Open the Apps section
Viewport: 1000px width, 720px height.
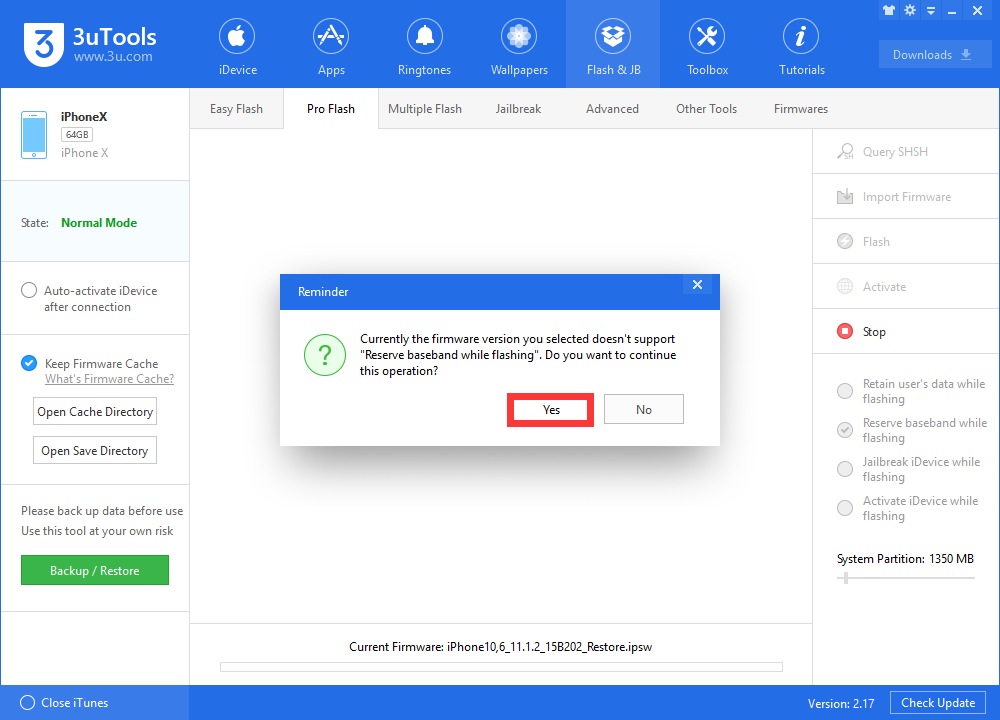331,45
